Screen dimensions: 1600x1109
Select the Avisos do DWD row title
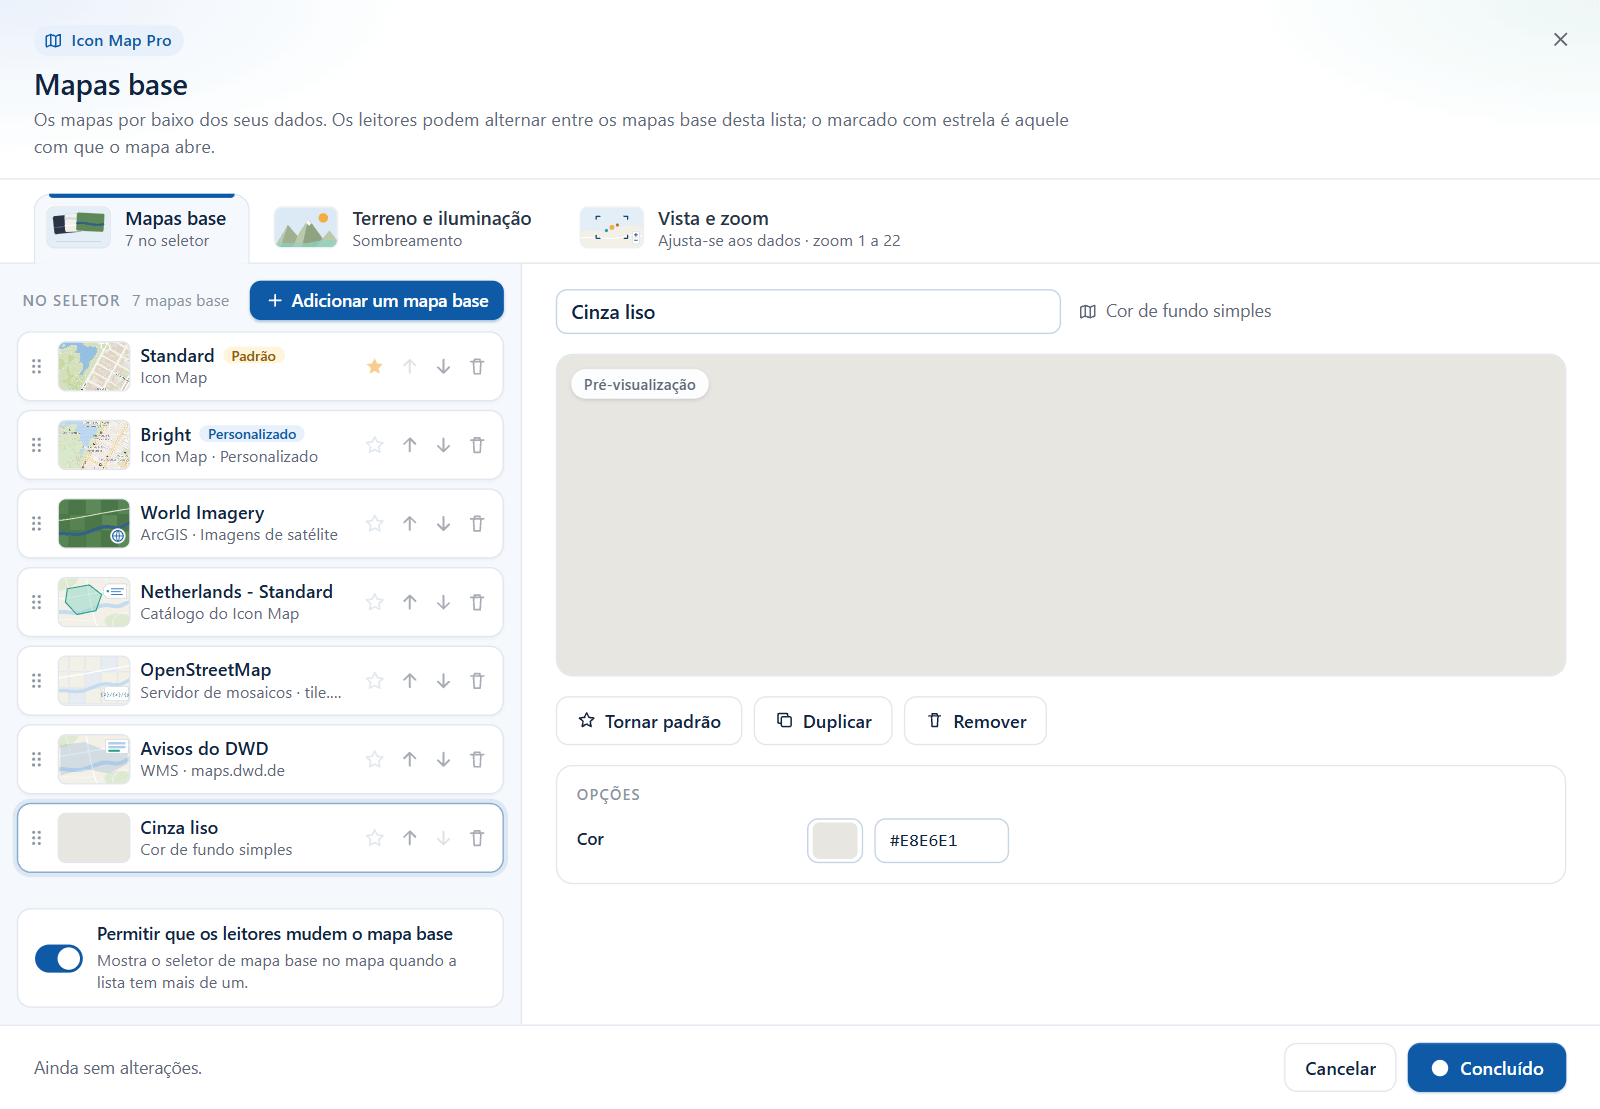click(204, 749)
